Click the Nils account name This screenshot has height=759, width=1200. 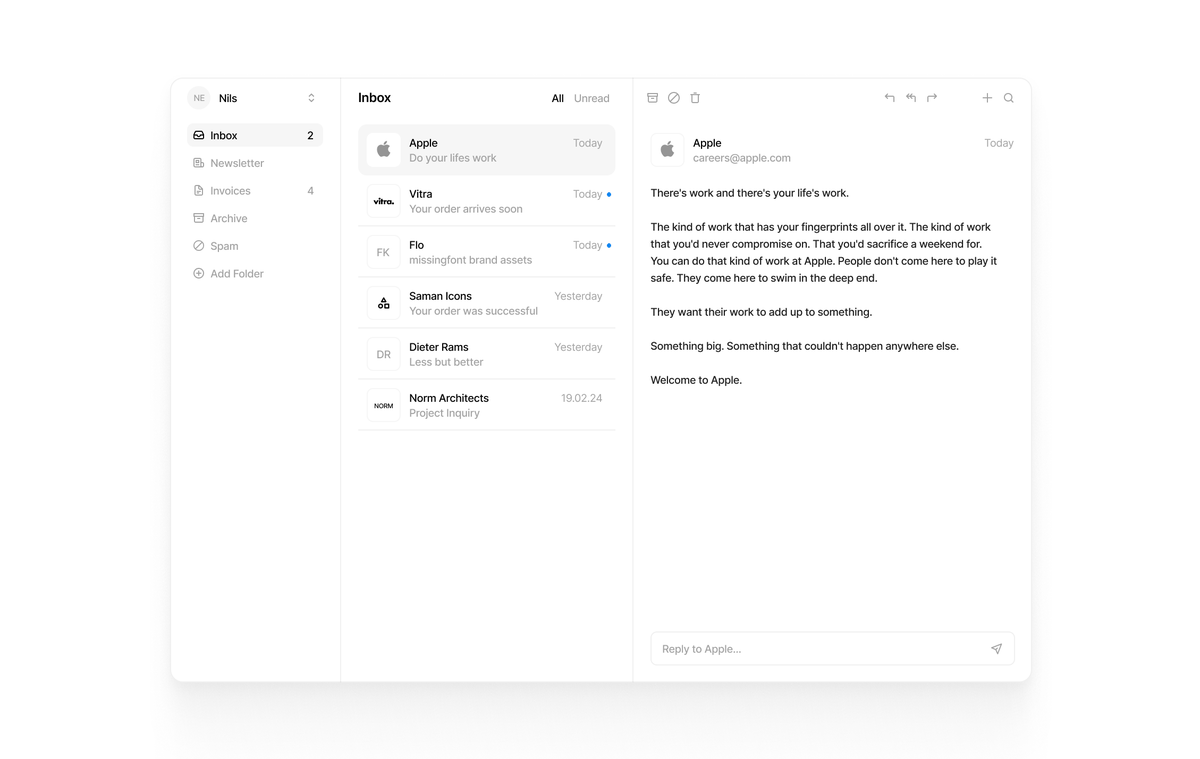228,98
